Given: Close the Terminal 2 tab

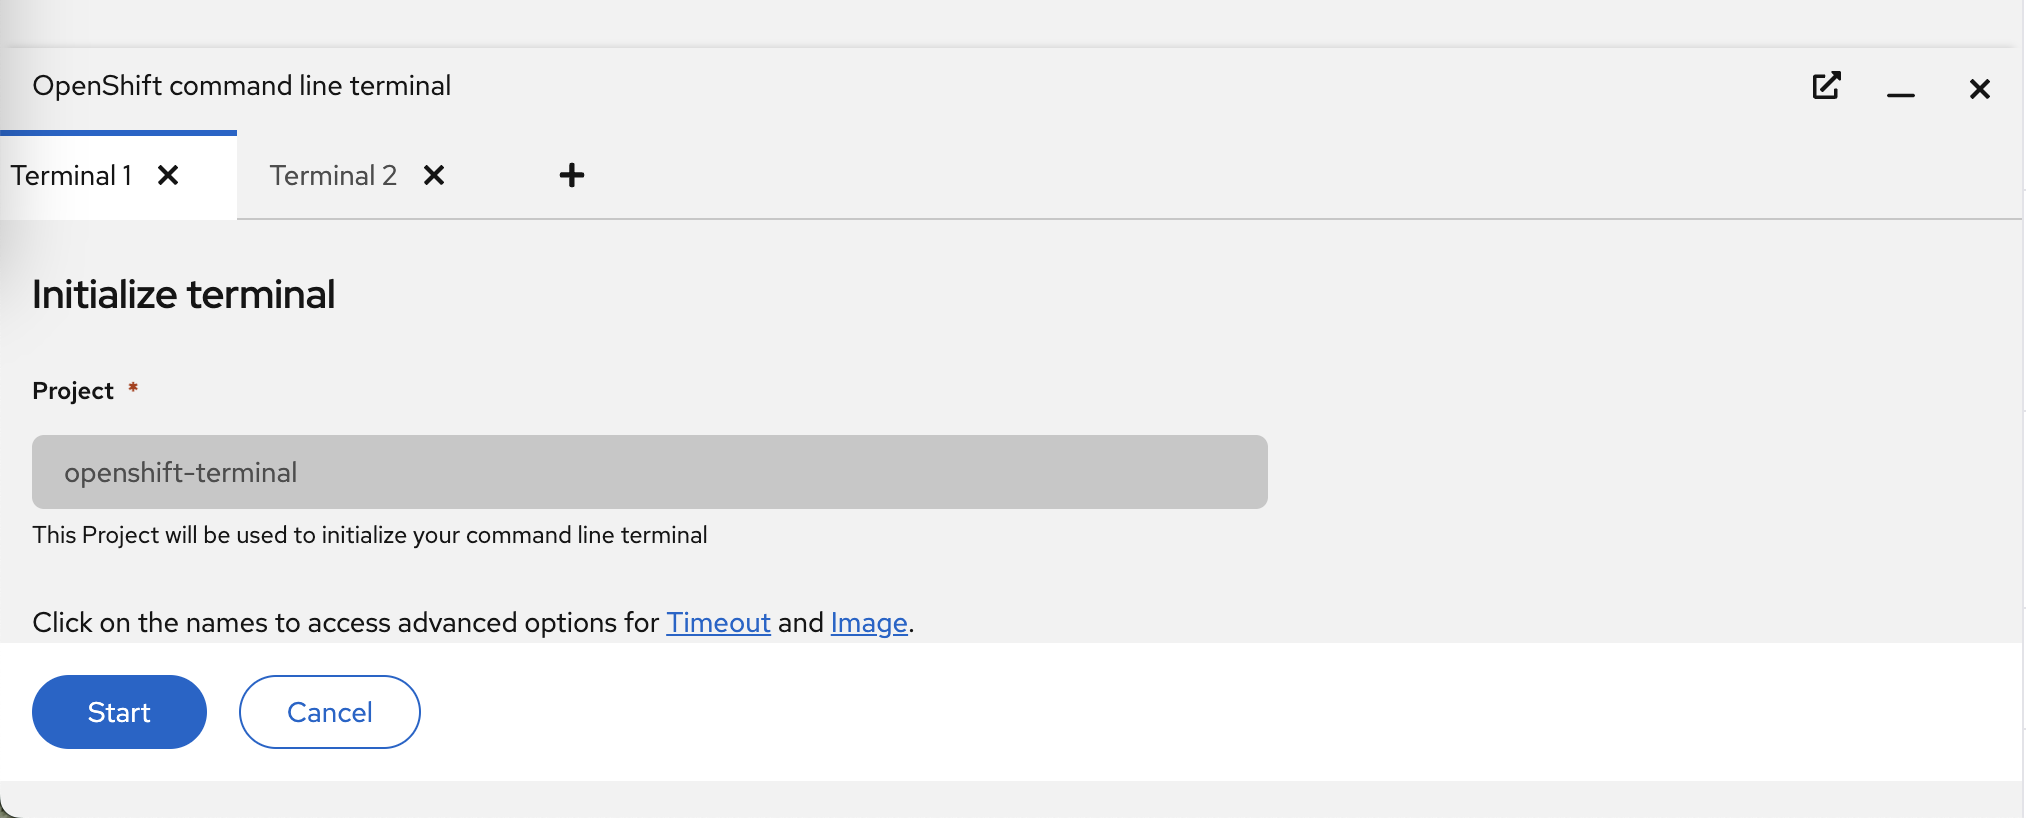Looking at the screenshot, I should tap(434, 176).
